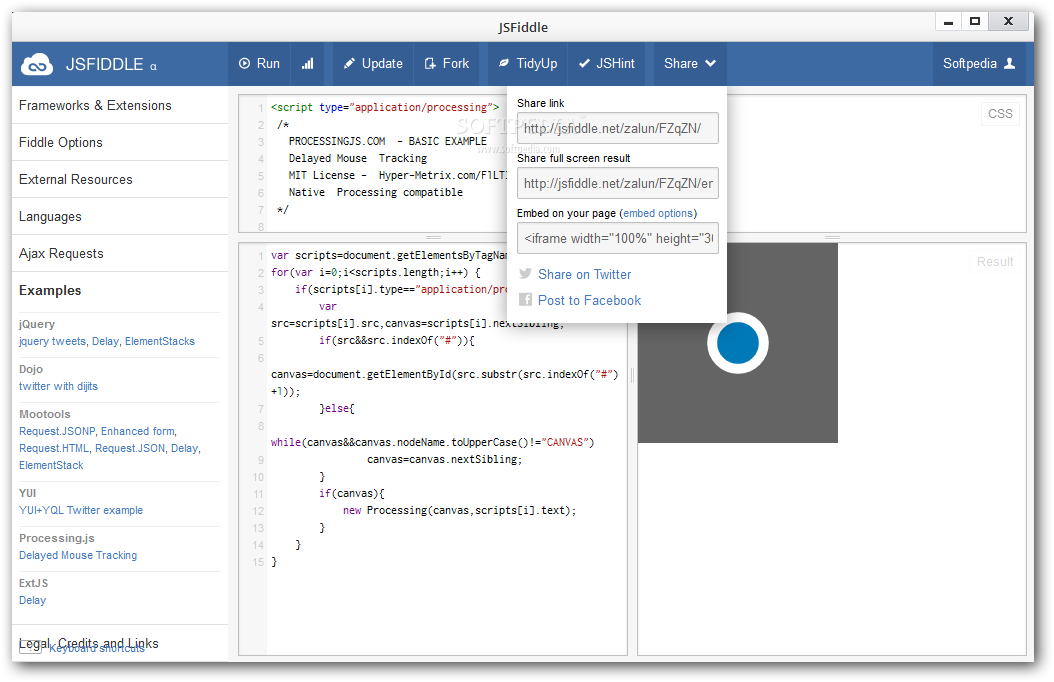The height and width of the screenshot is (682, 1054).
Task: Open the embed options link
Action: click(x=658, y=213)
